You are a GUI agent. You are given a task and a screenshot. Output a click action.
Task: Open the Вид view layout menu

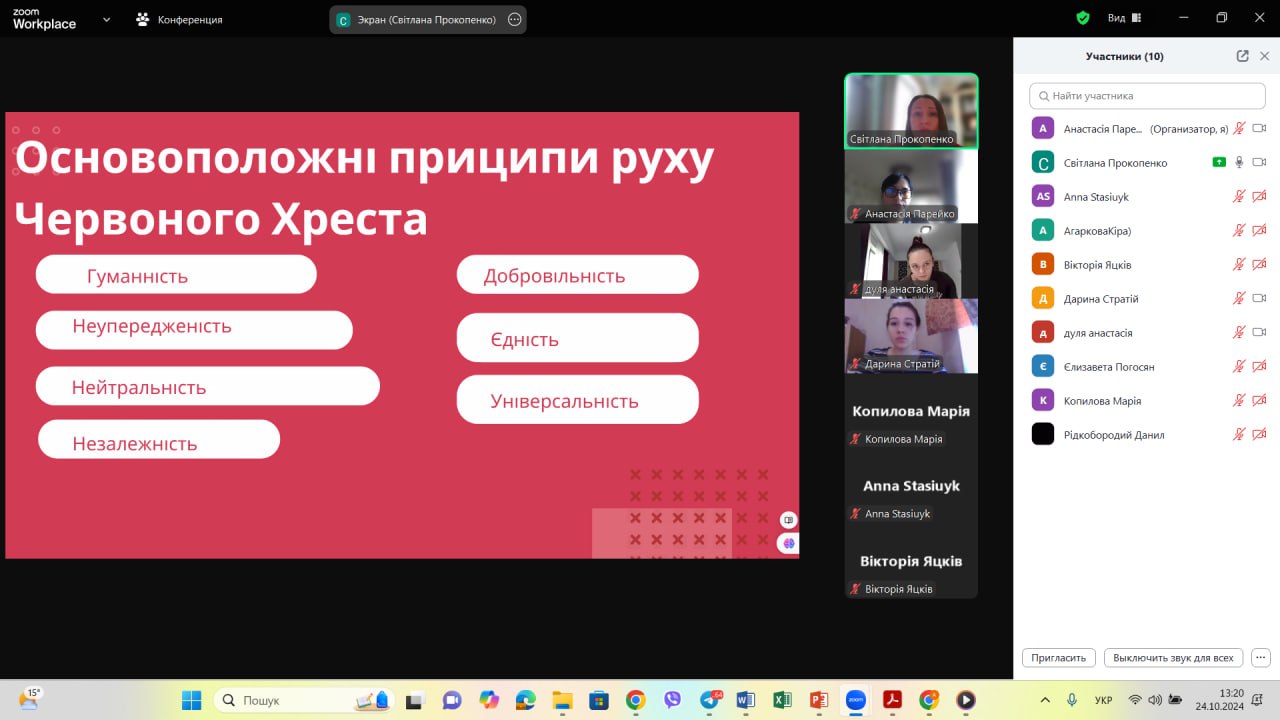point(1124,18)
